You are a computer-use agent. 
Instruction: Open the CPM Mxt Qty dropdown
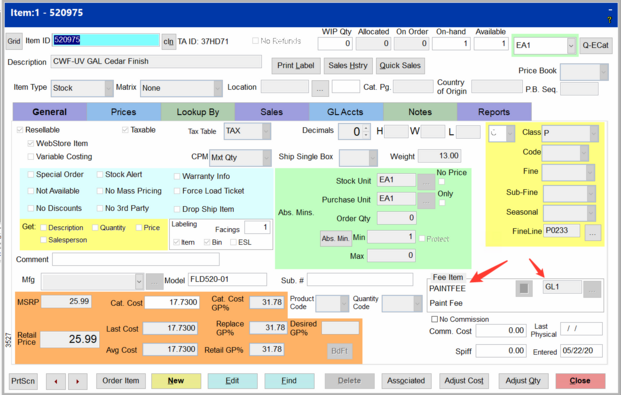pyautogui.click(x=267, y=158)
